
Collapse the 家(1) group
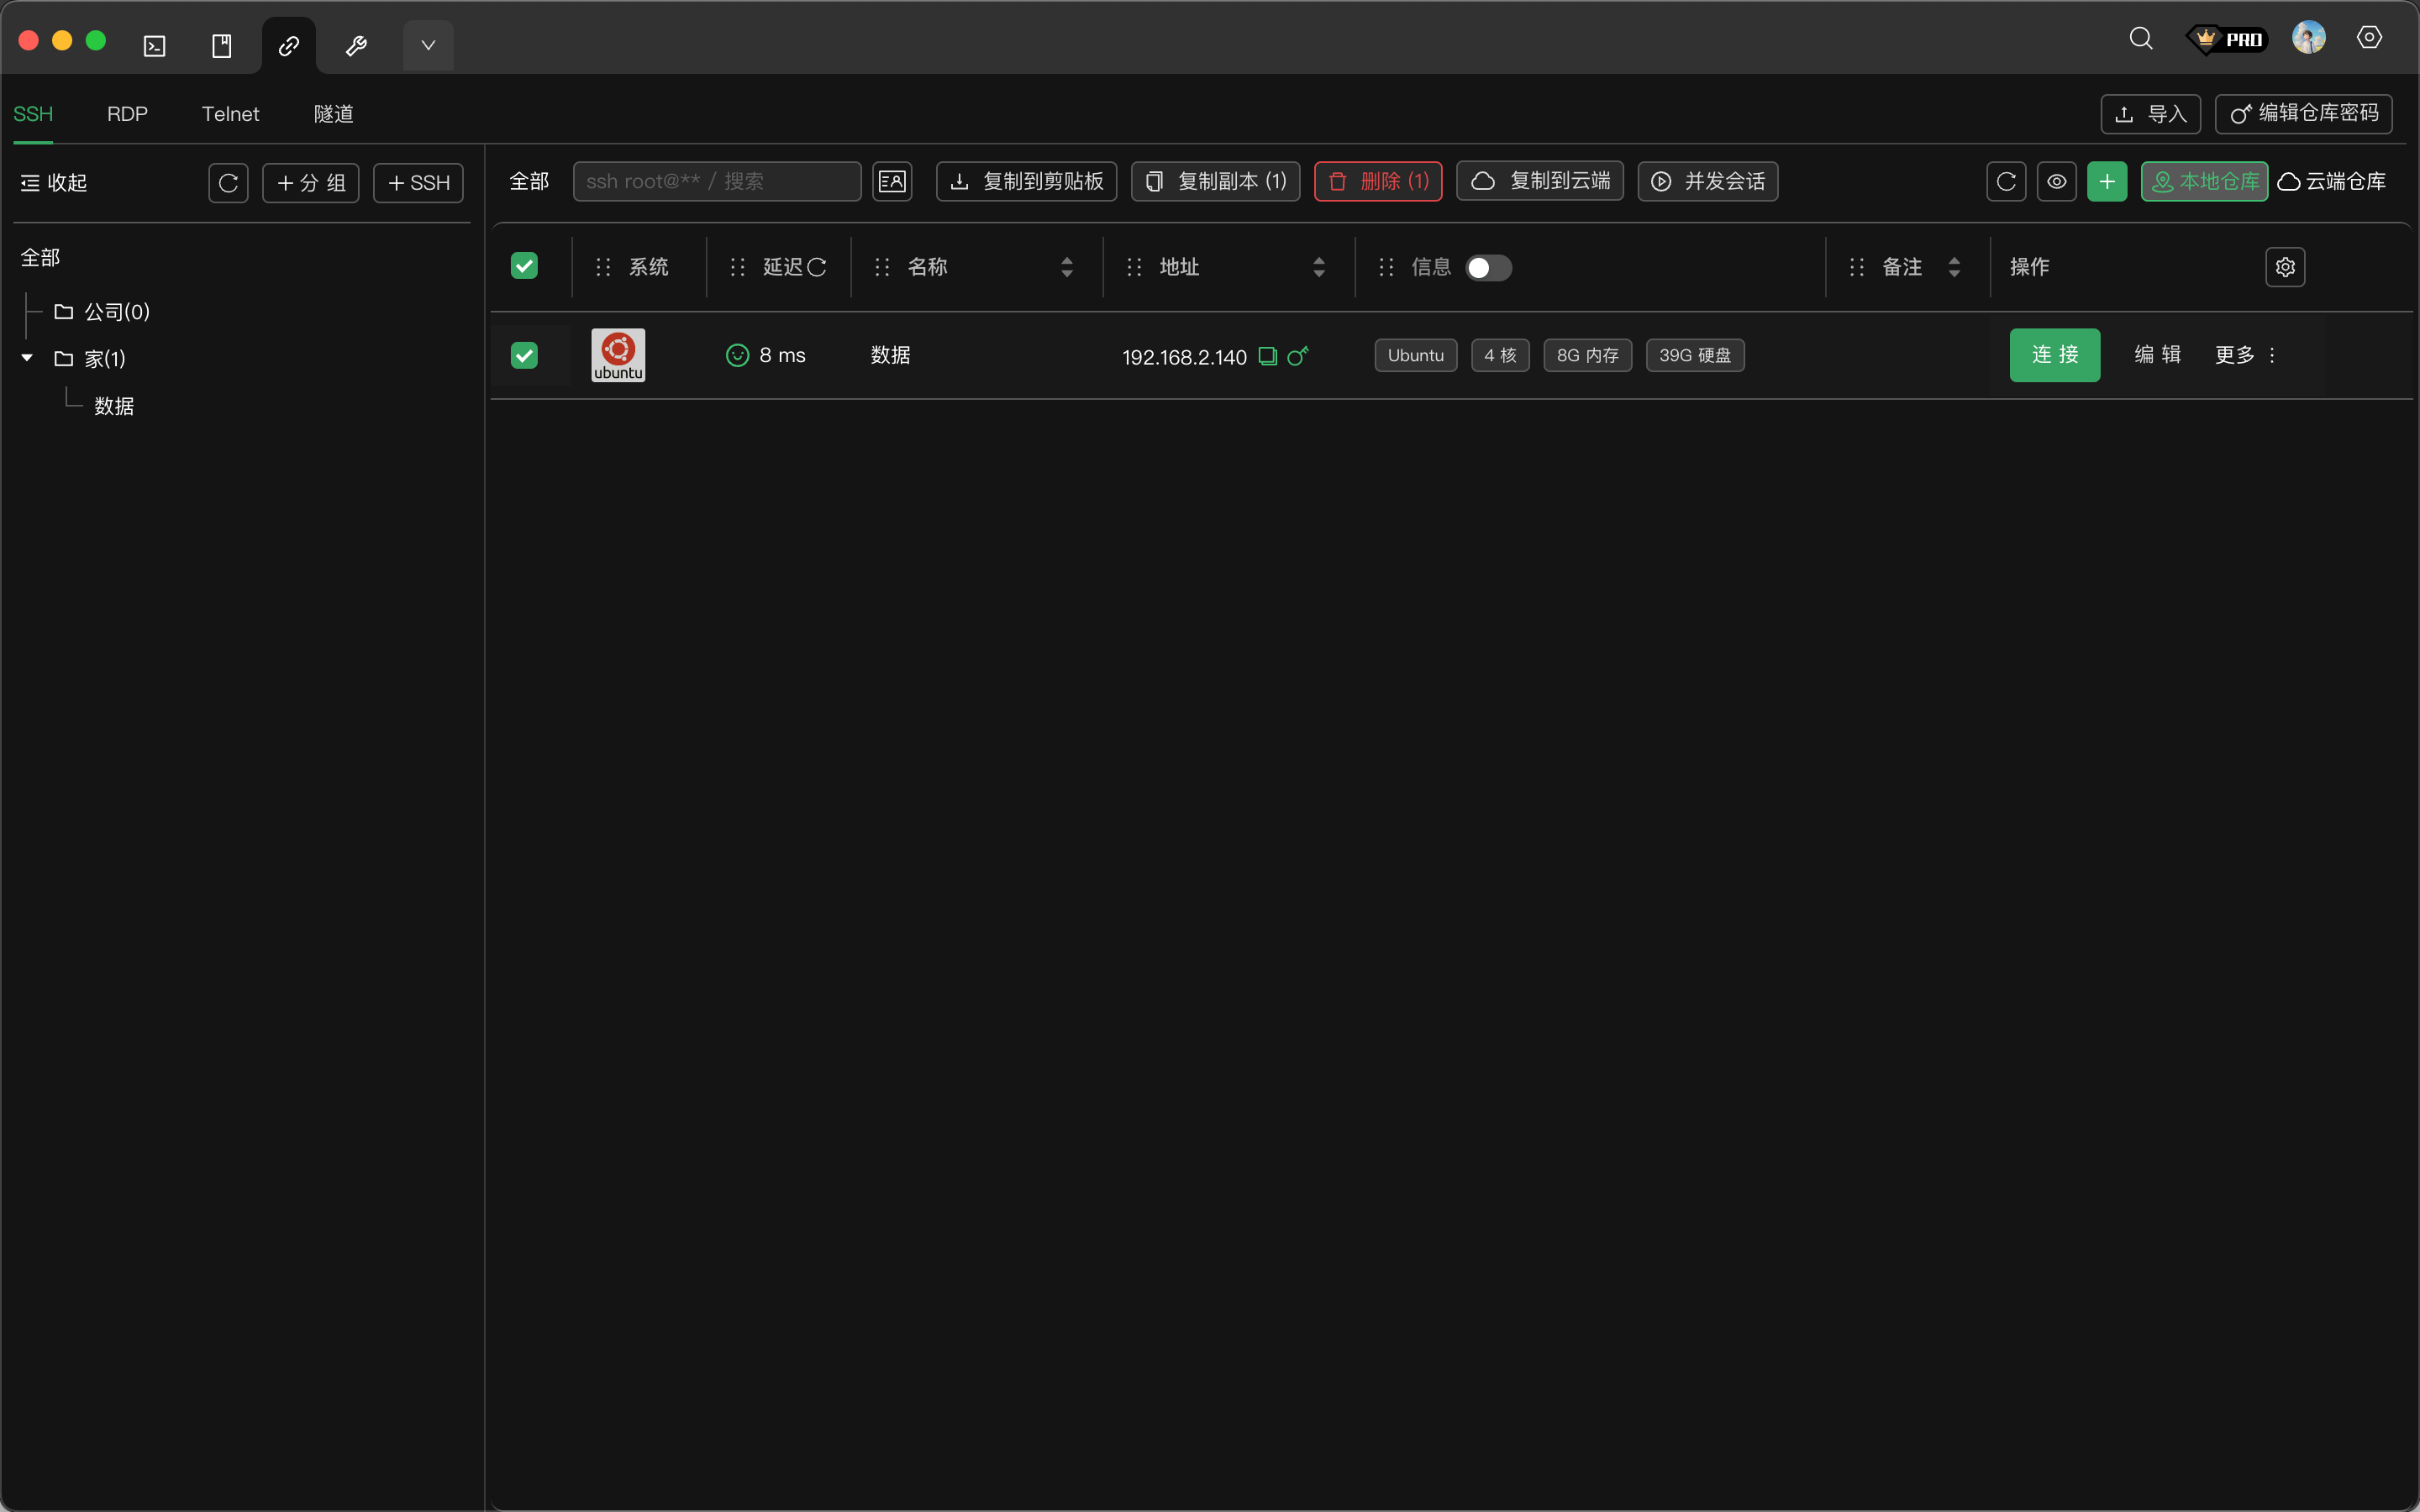click(x=27, y=358)
